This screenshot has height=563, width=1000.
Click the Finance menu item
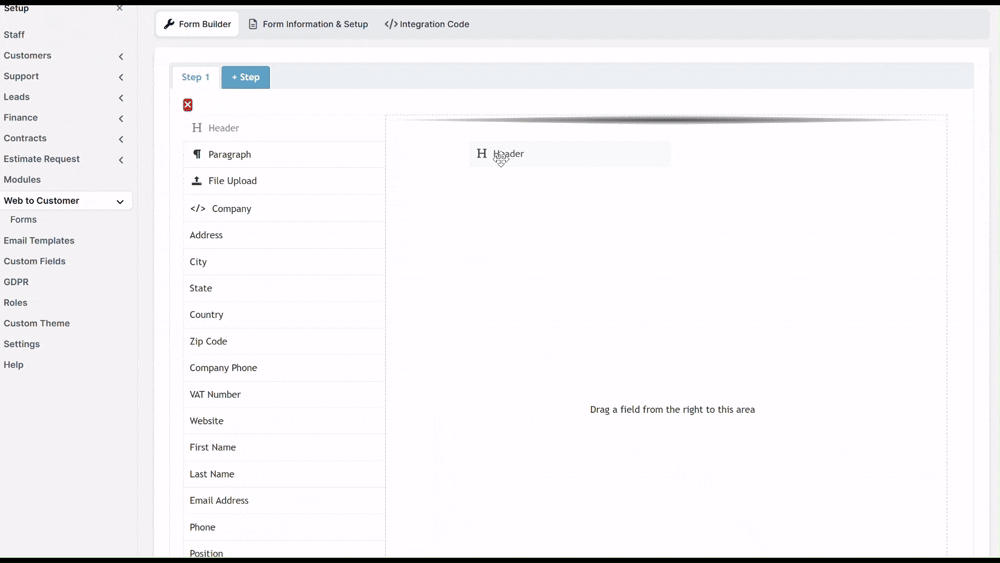(x=20, y=117)
